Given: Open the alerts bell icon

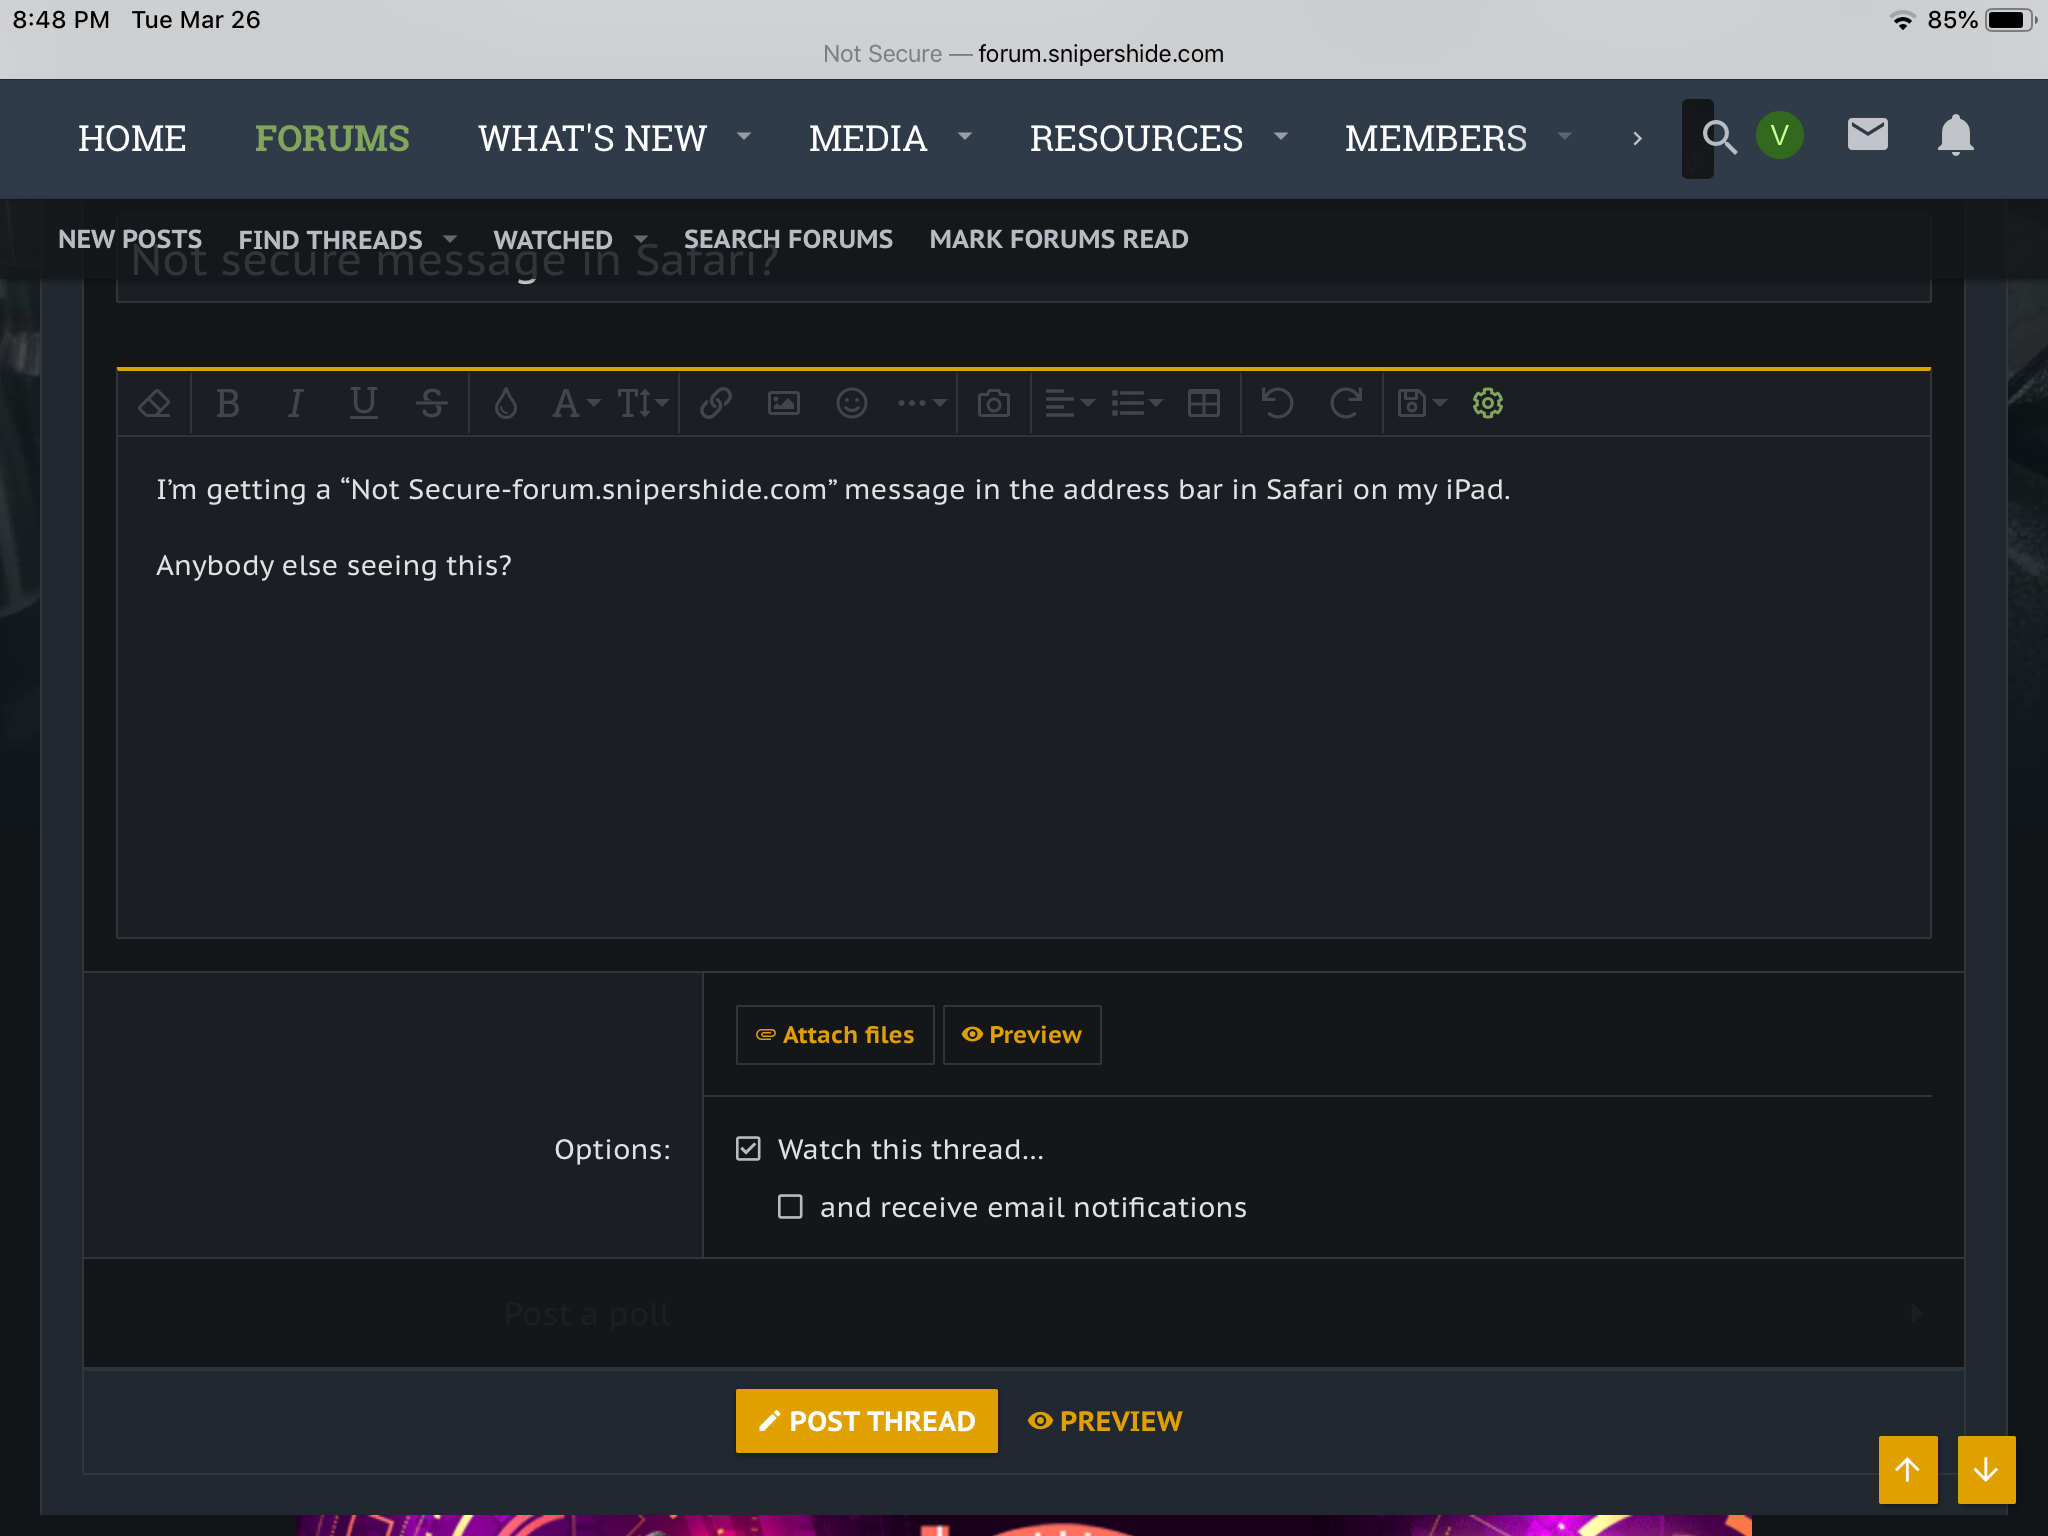Looking at the screenshot, I should coord(1955,135).
